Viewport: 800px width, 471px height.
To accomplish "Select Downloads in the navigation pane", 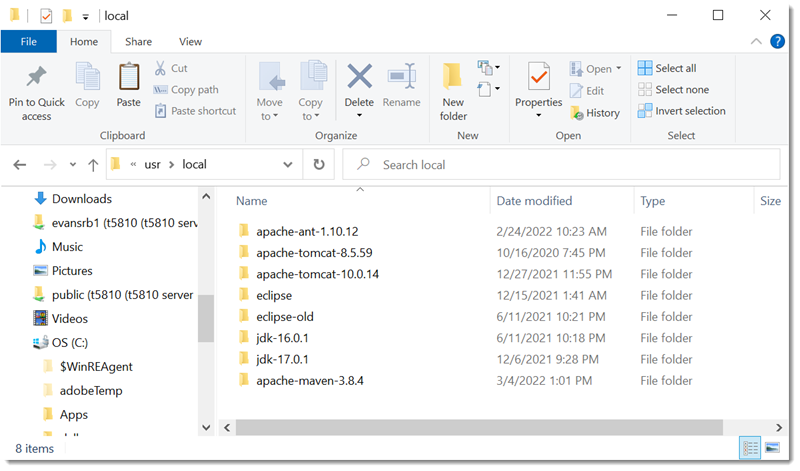I will coord(72,199).
